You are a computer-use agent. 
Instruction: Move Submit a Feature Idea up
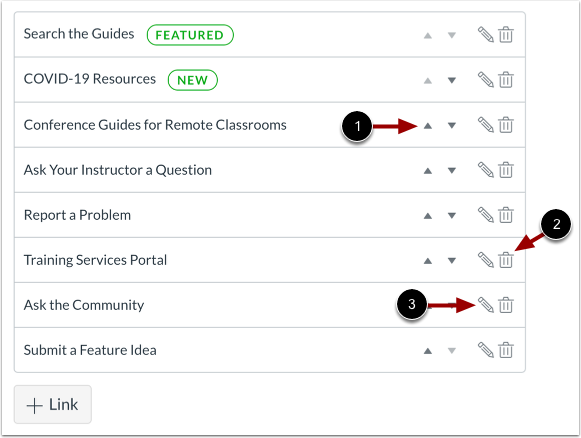tap(428, 351)
